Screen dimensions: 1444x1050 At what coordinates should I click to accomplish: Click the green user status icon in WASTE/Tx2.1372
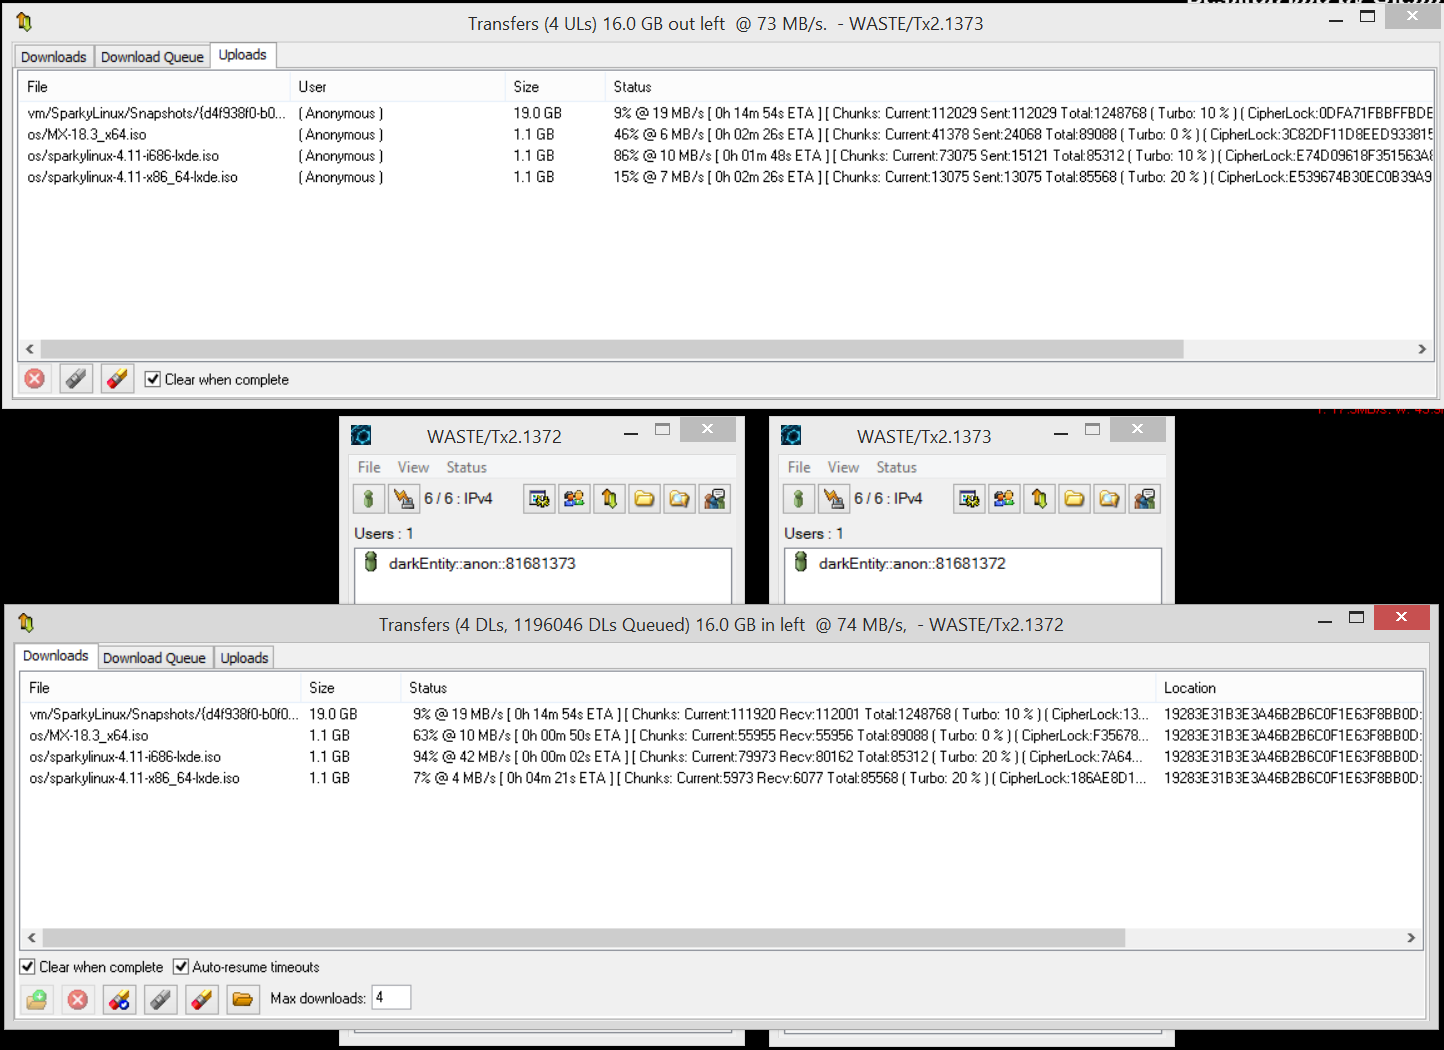[x=369, y=498]
